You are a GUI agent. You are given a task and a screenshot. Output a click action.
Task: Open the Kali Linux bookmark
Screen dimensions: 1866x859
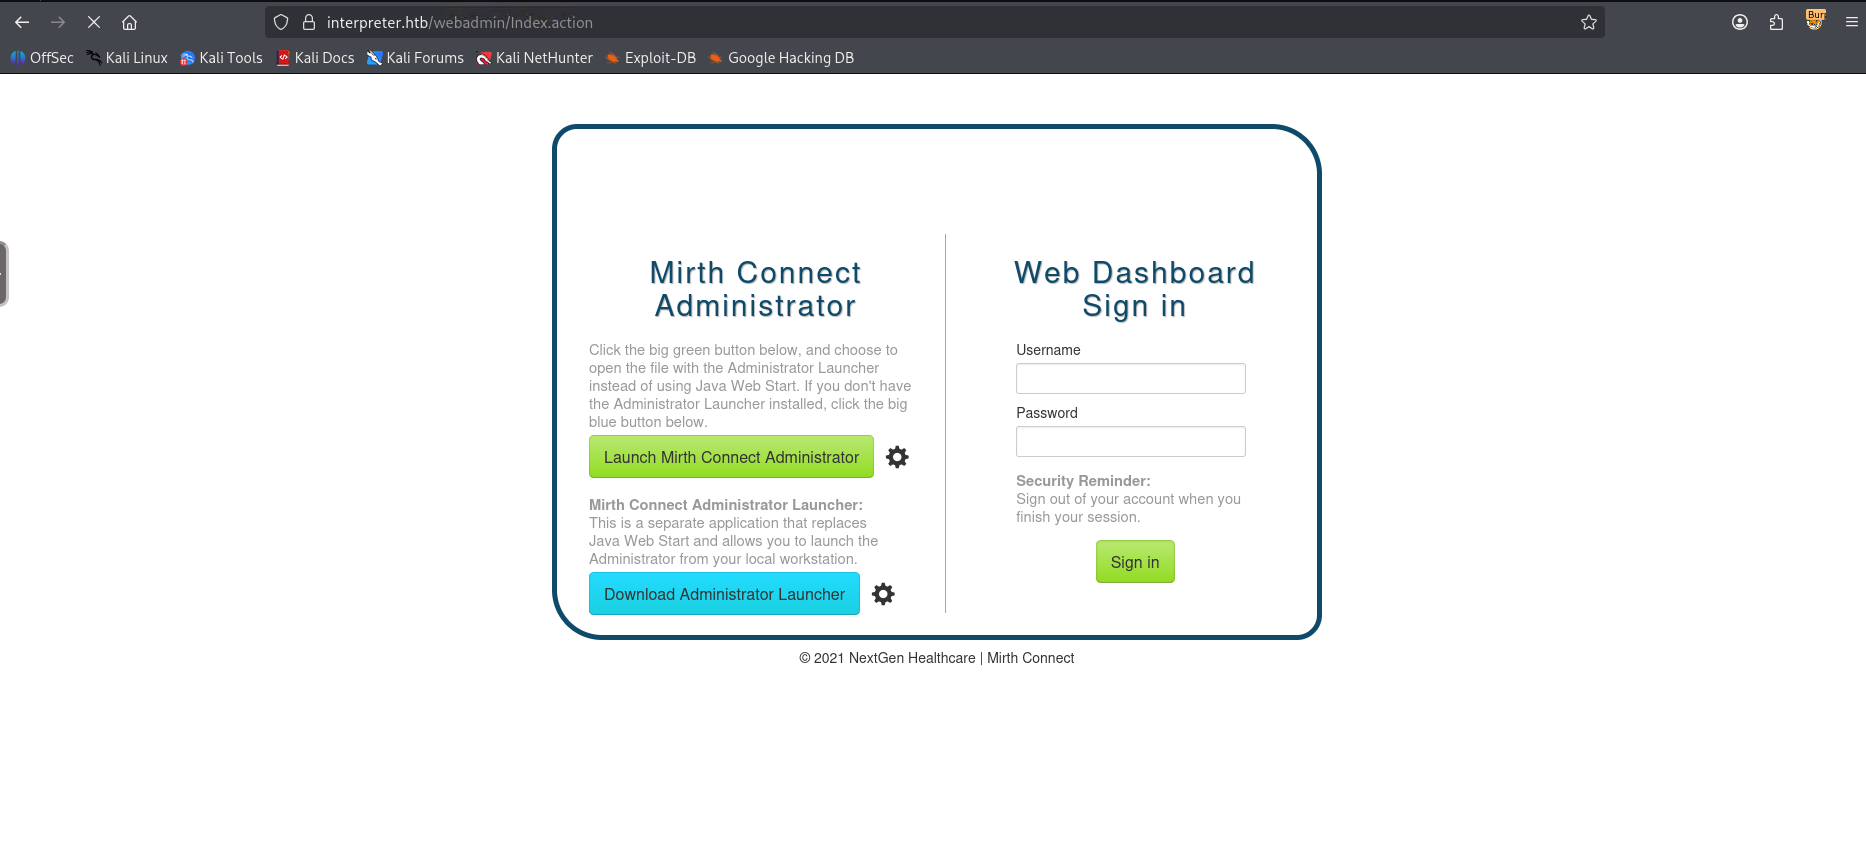pos(127,58)
